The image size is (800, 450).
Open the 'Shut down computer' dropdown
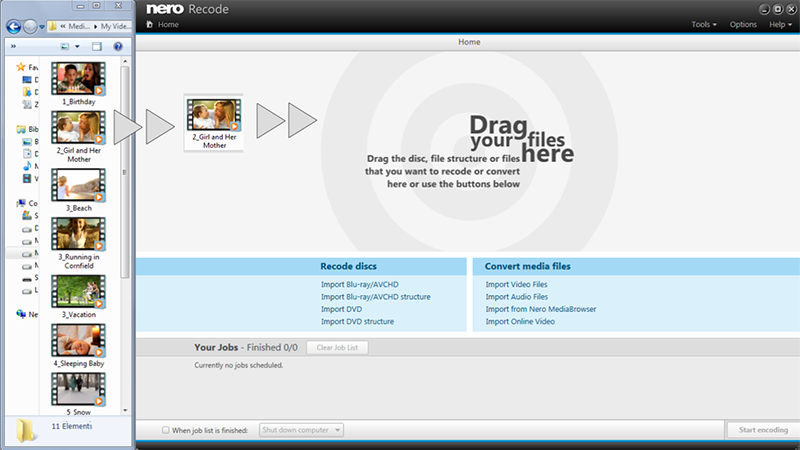(301, 430)
